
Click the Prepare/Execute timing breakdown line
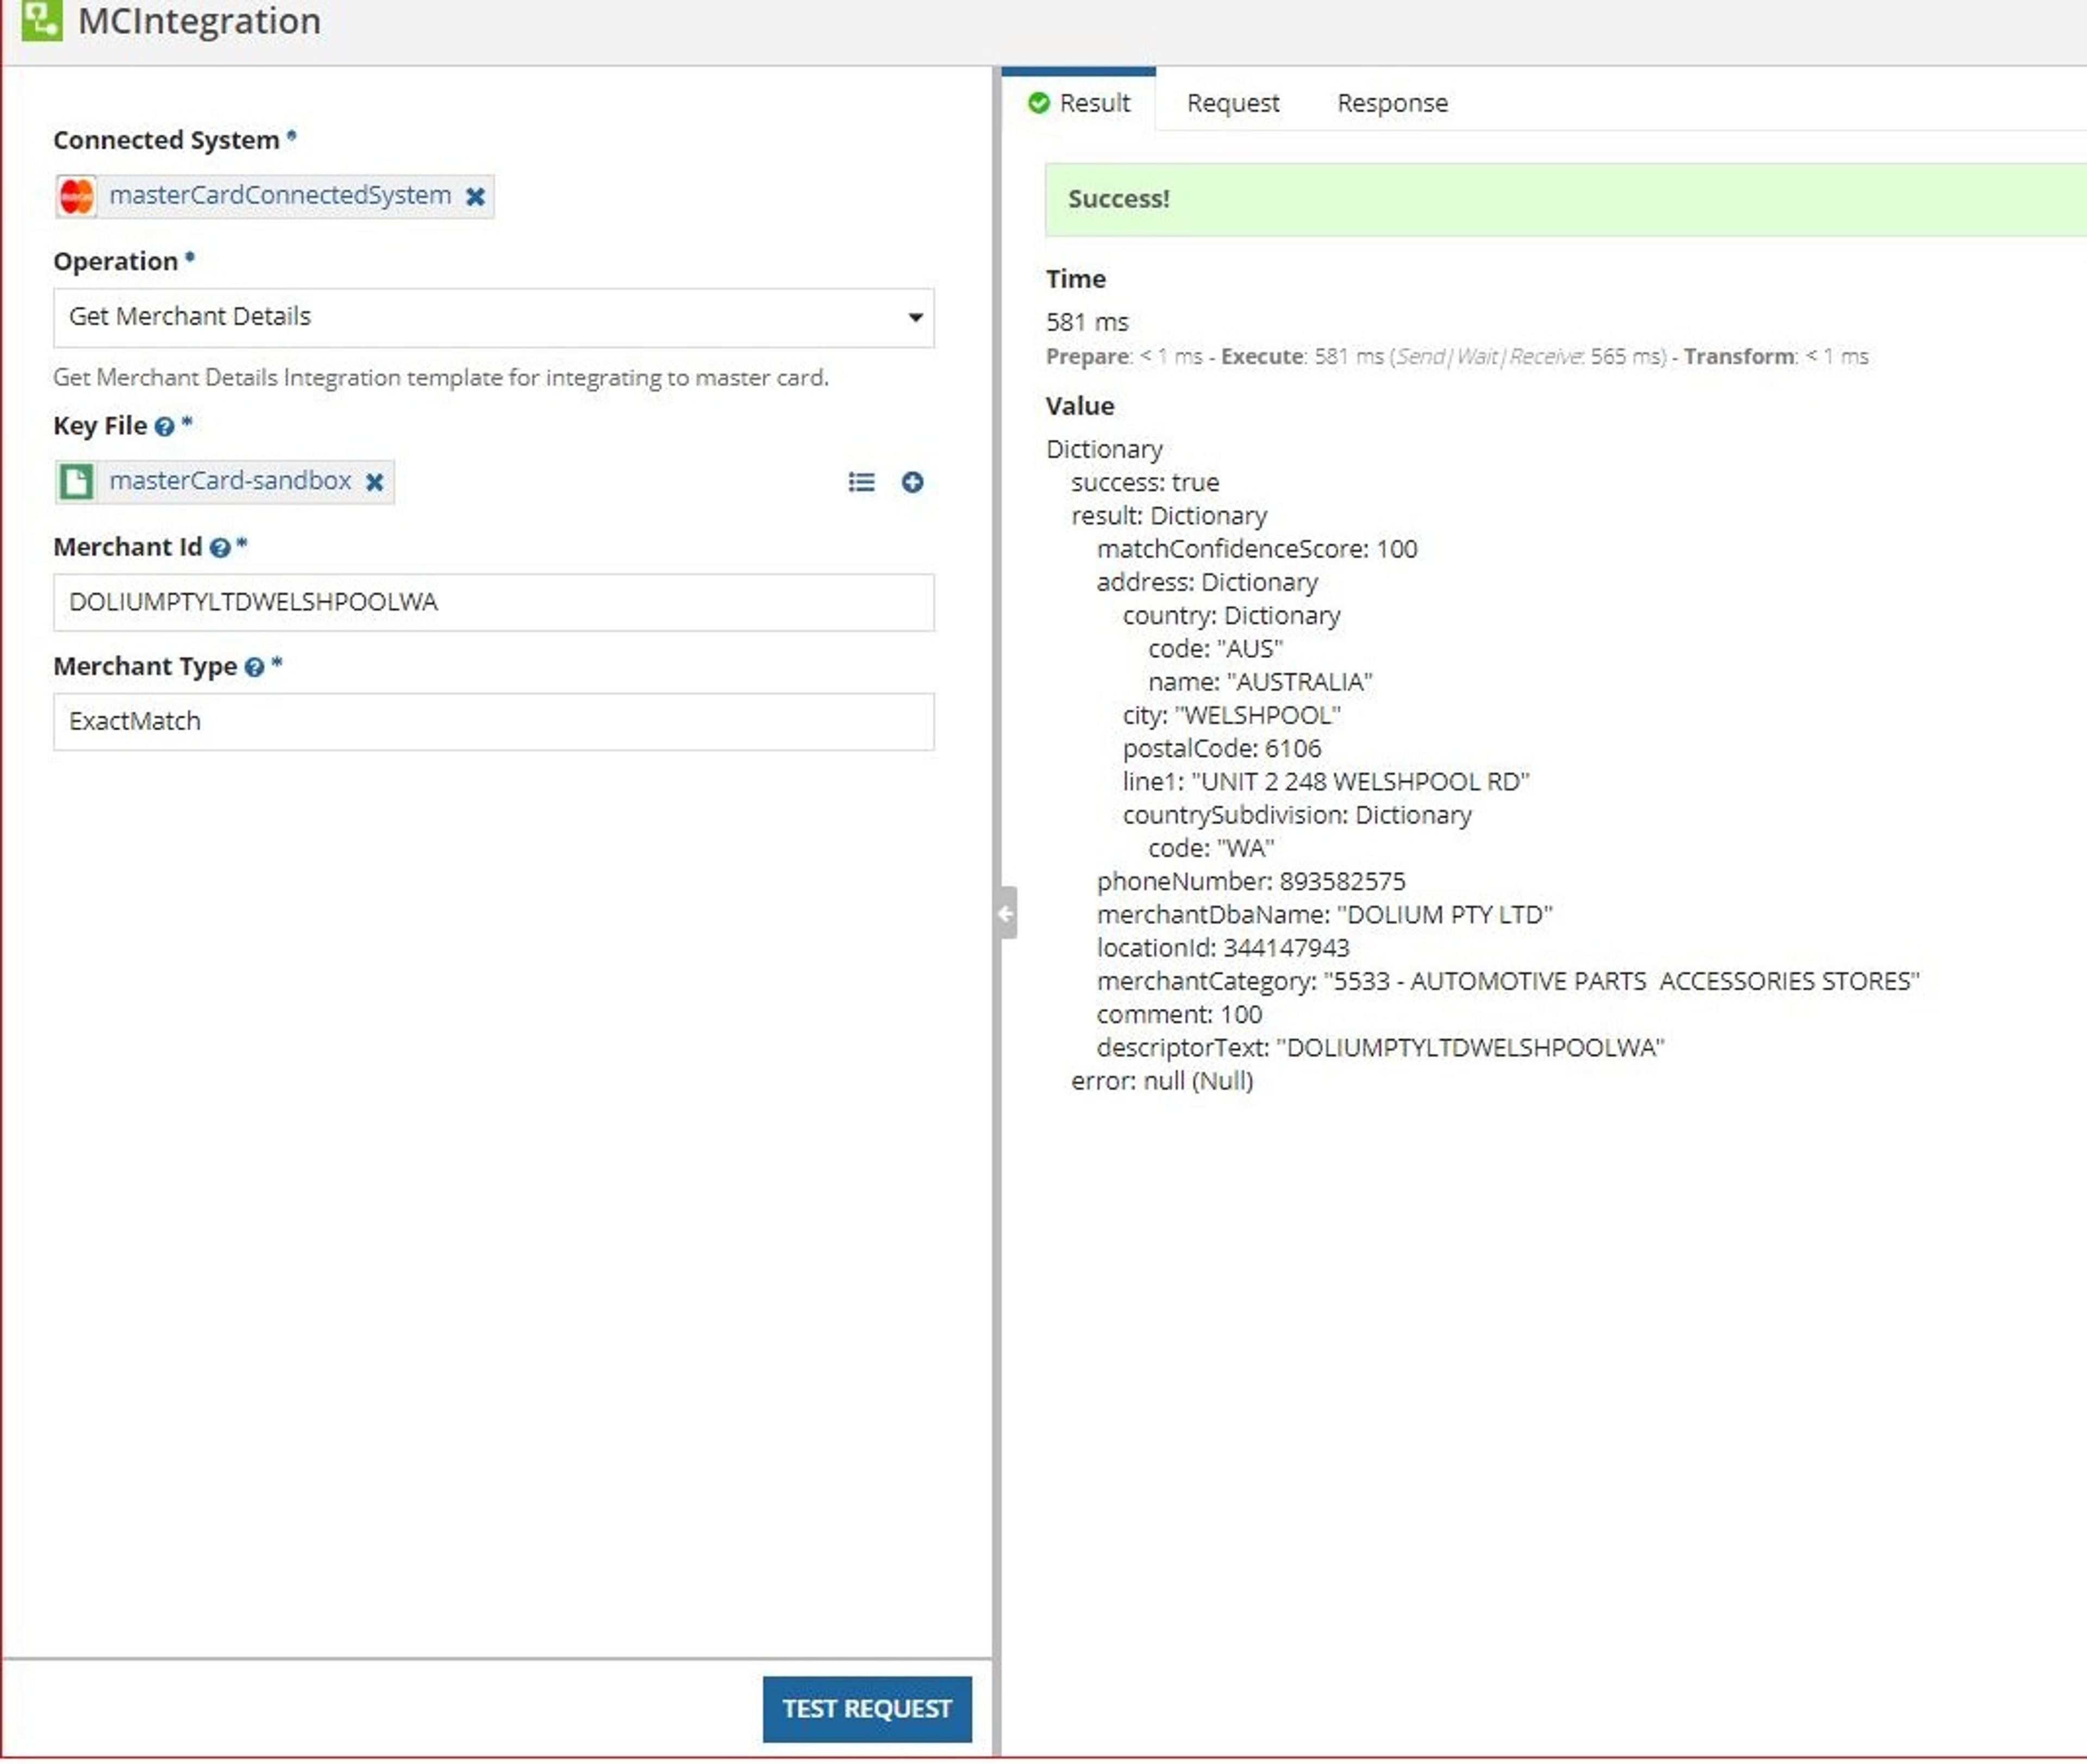pos(1457,357)
